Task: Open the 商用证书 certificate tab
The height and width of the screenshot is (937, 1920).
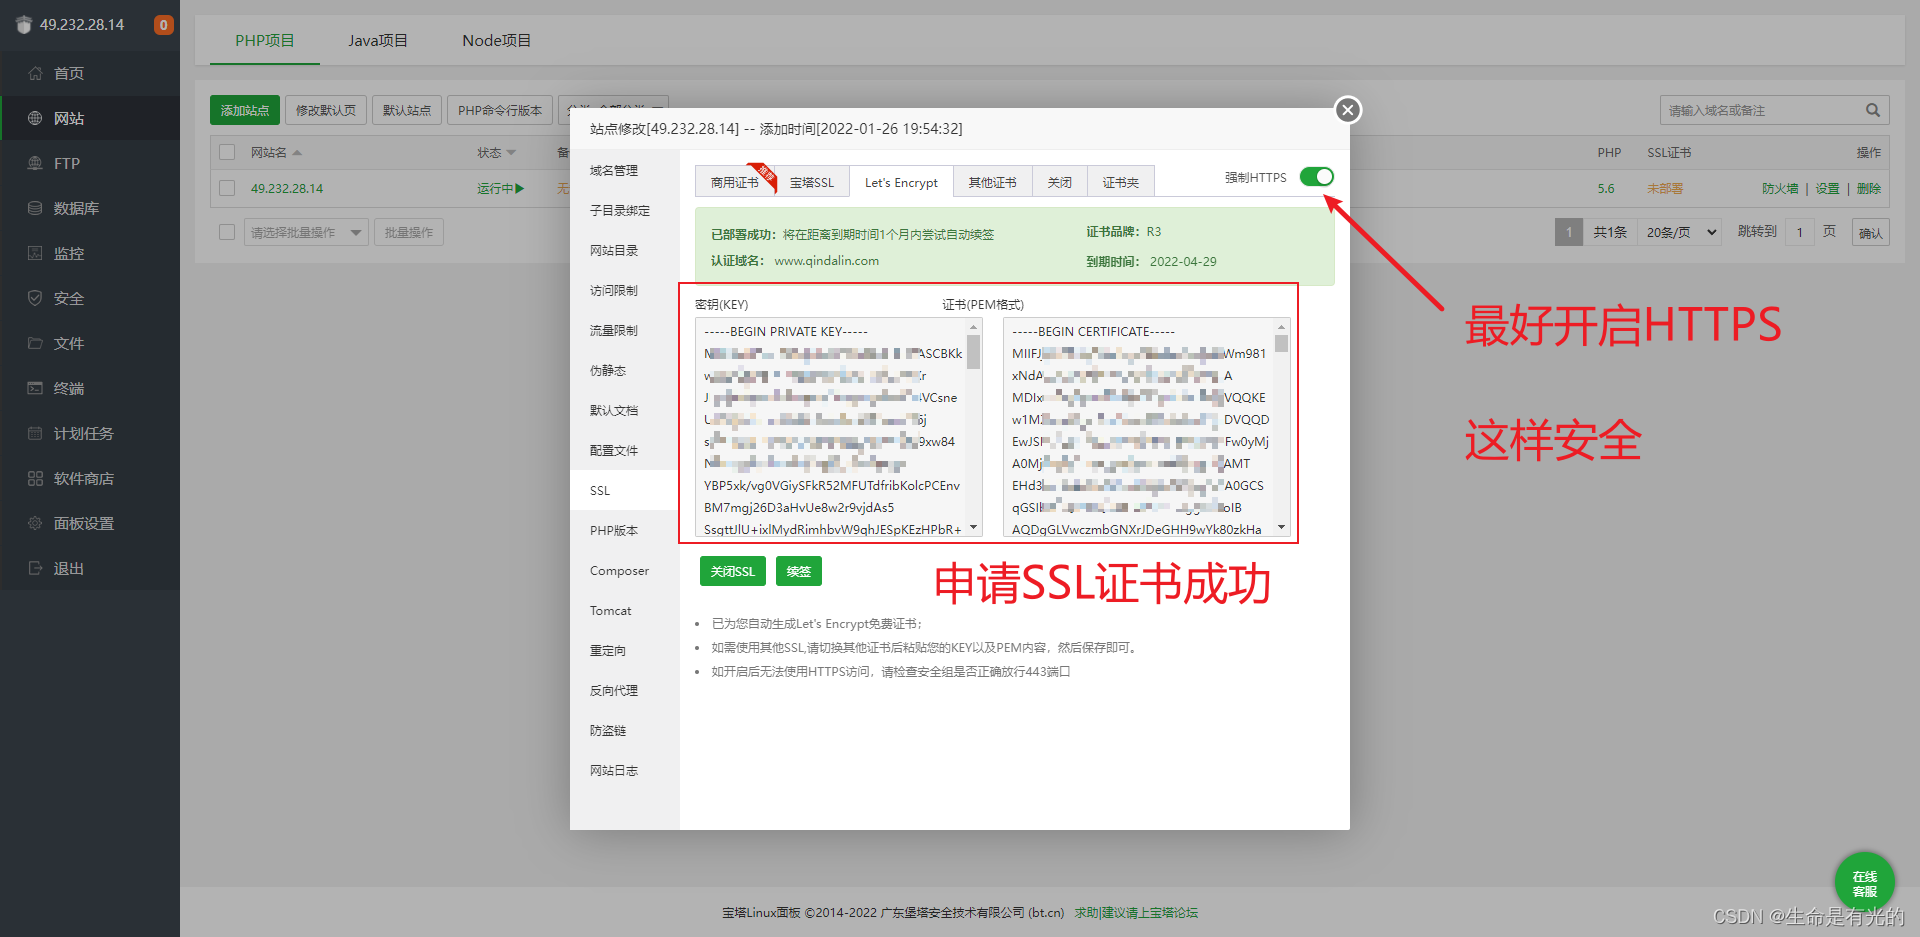Action: tap(735, 182)
